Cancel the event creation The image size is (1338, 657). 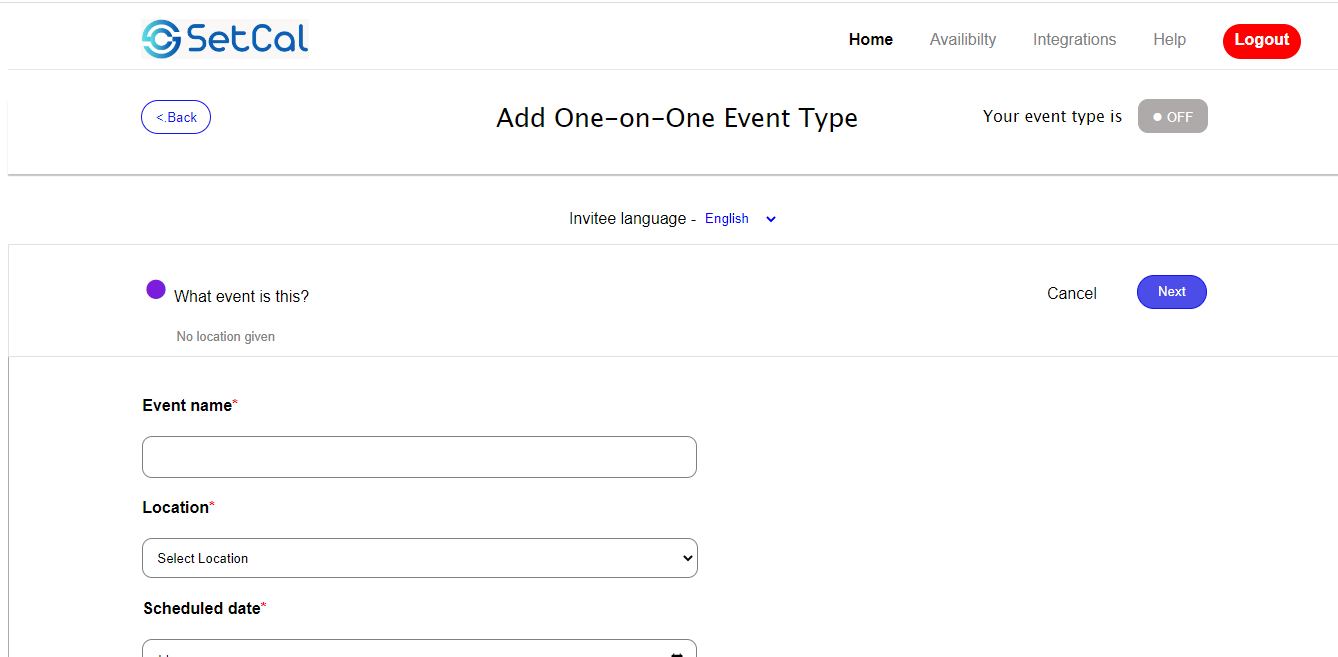[1071, 293]
